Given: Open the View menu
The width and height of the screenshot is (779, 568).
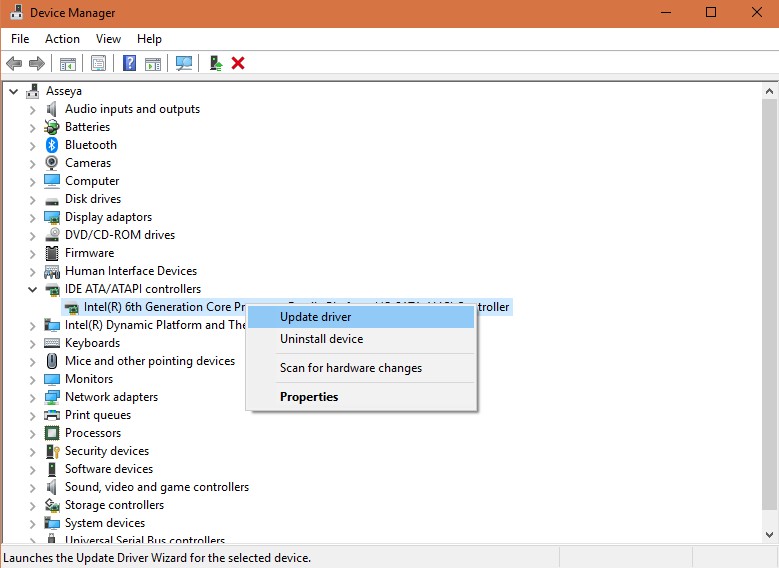Looking at the screenshot, I should click(x=108, y=39).
